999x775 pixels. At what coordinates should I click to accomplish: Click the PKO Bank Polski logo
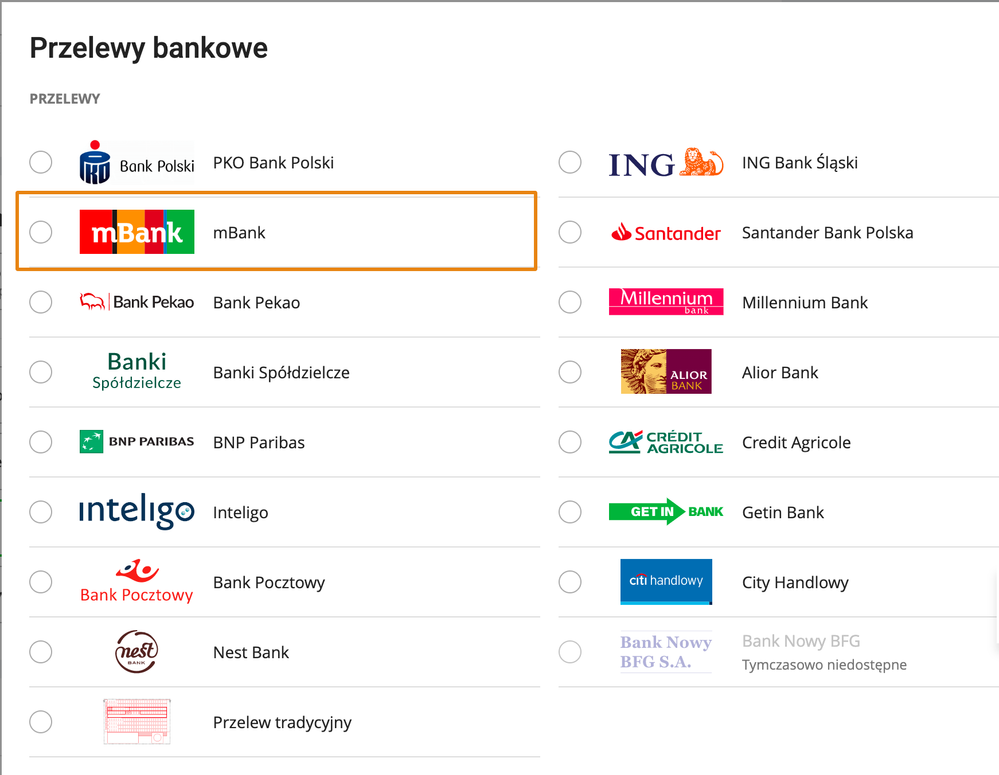coord(137,163)
